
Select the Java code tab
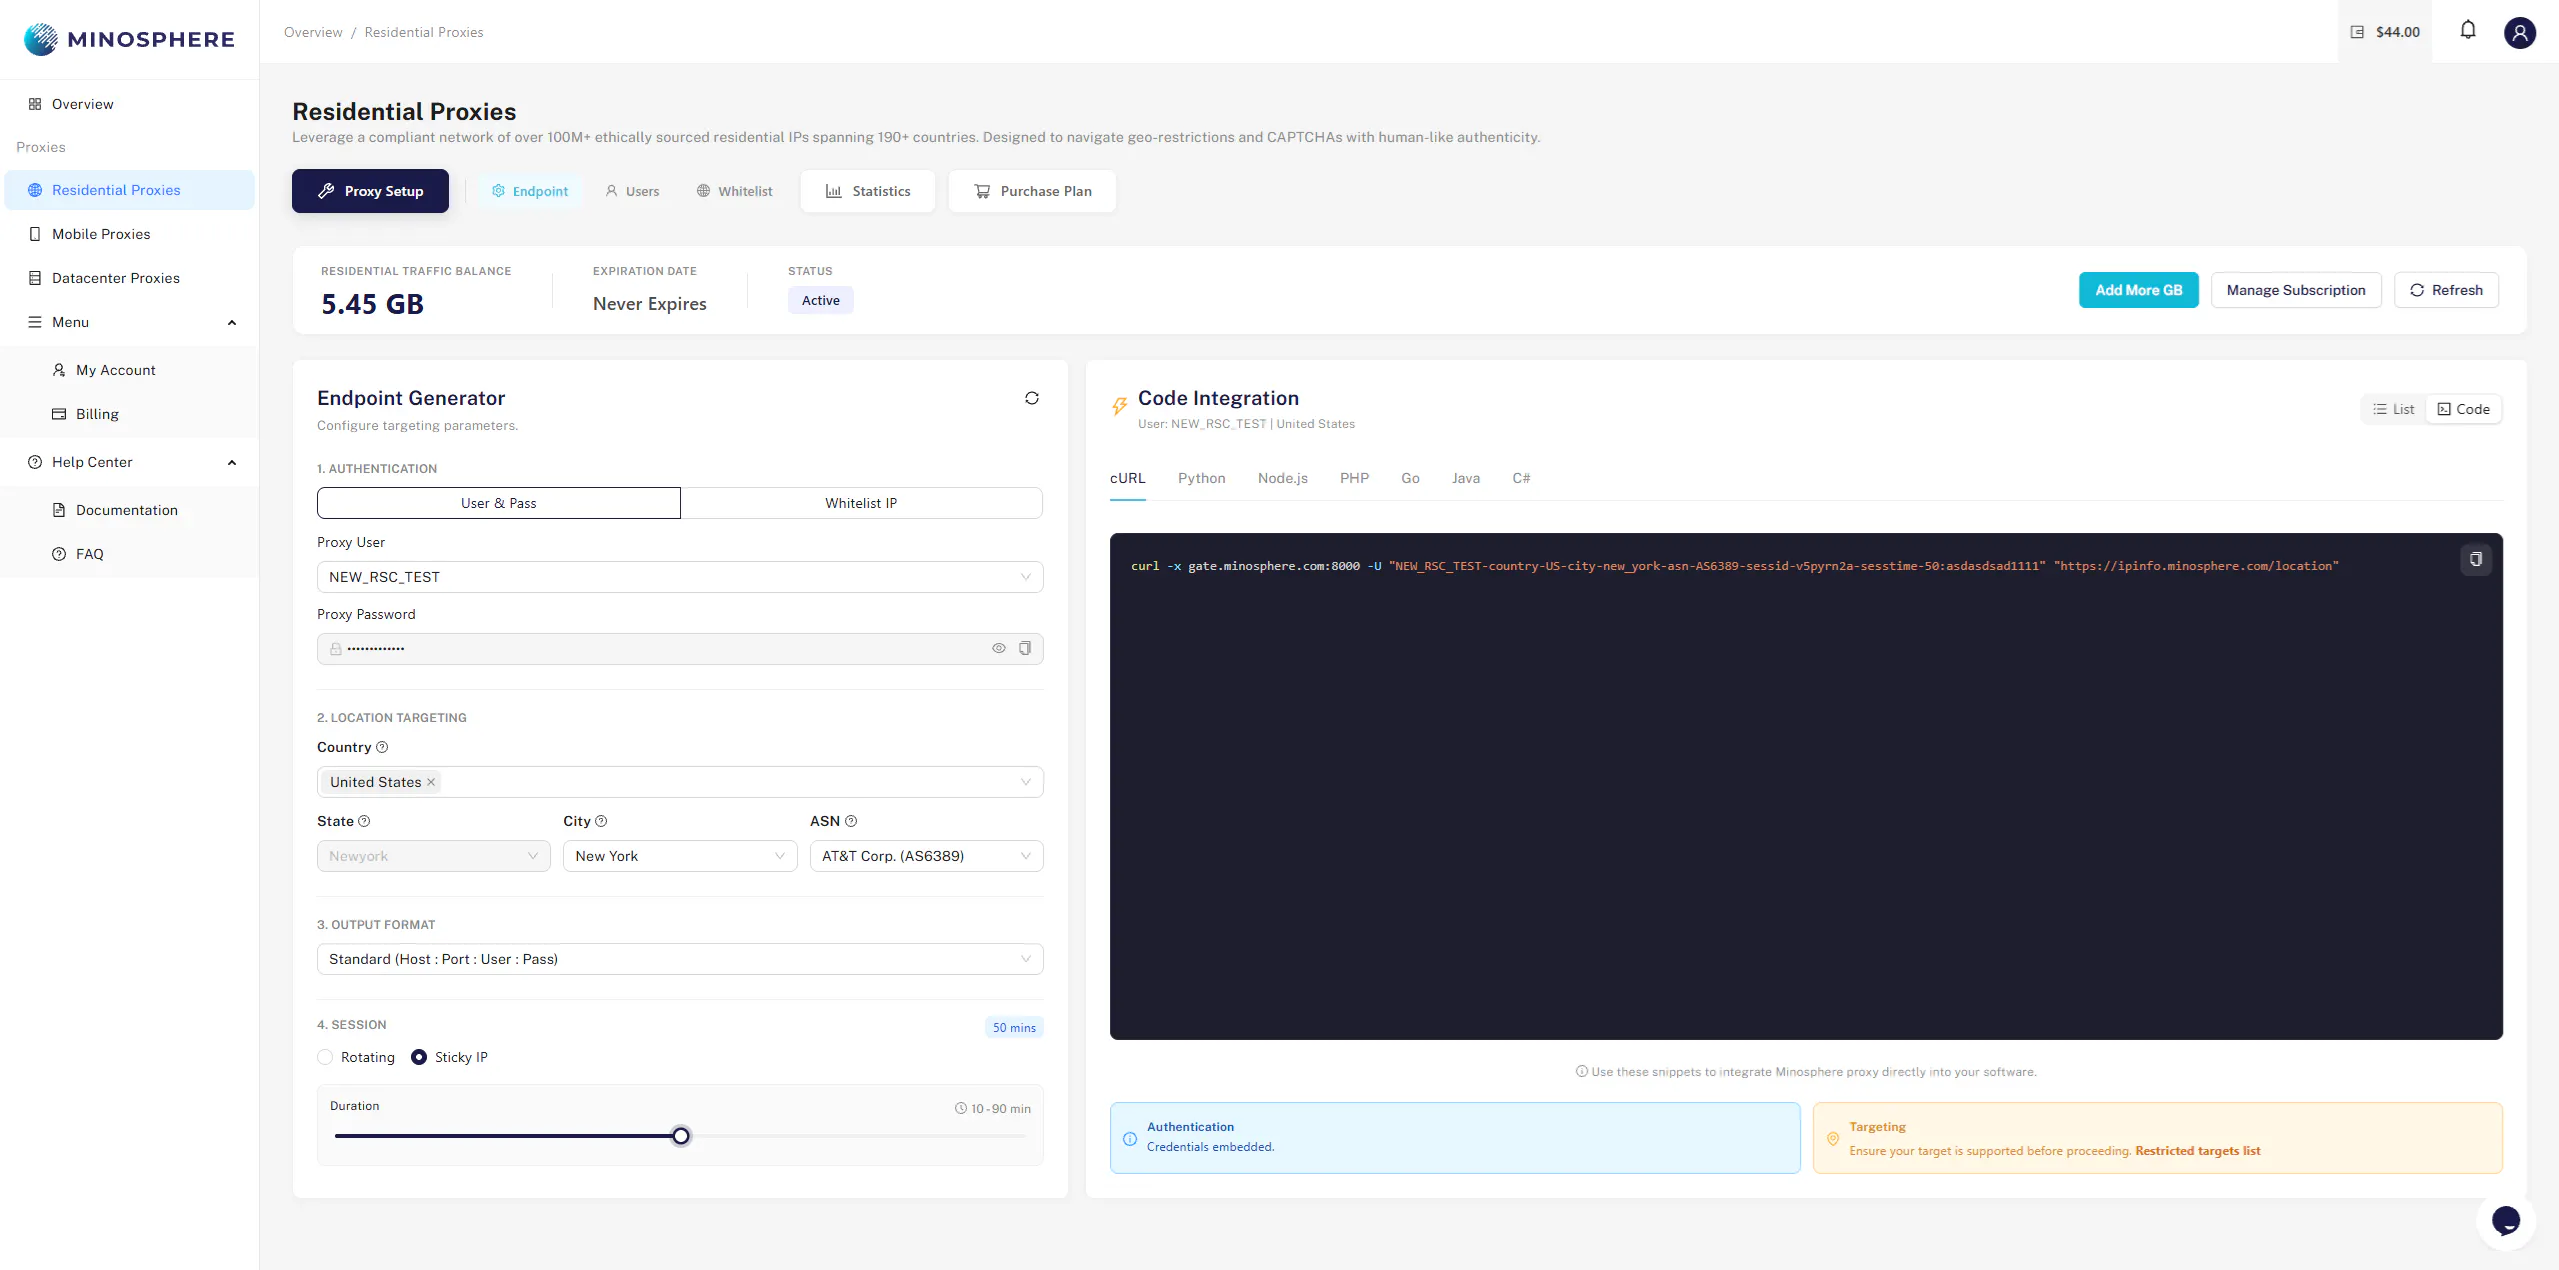pyautogui.click(x=1466, y=478)
